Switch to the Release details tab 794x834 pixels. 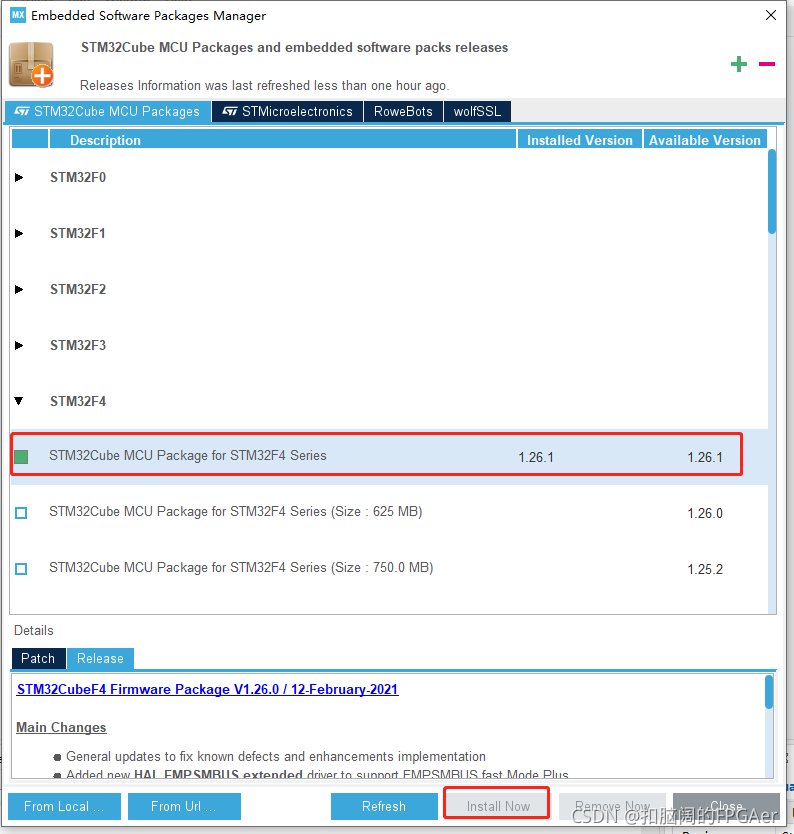[x=100, y=658]
